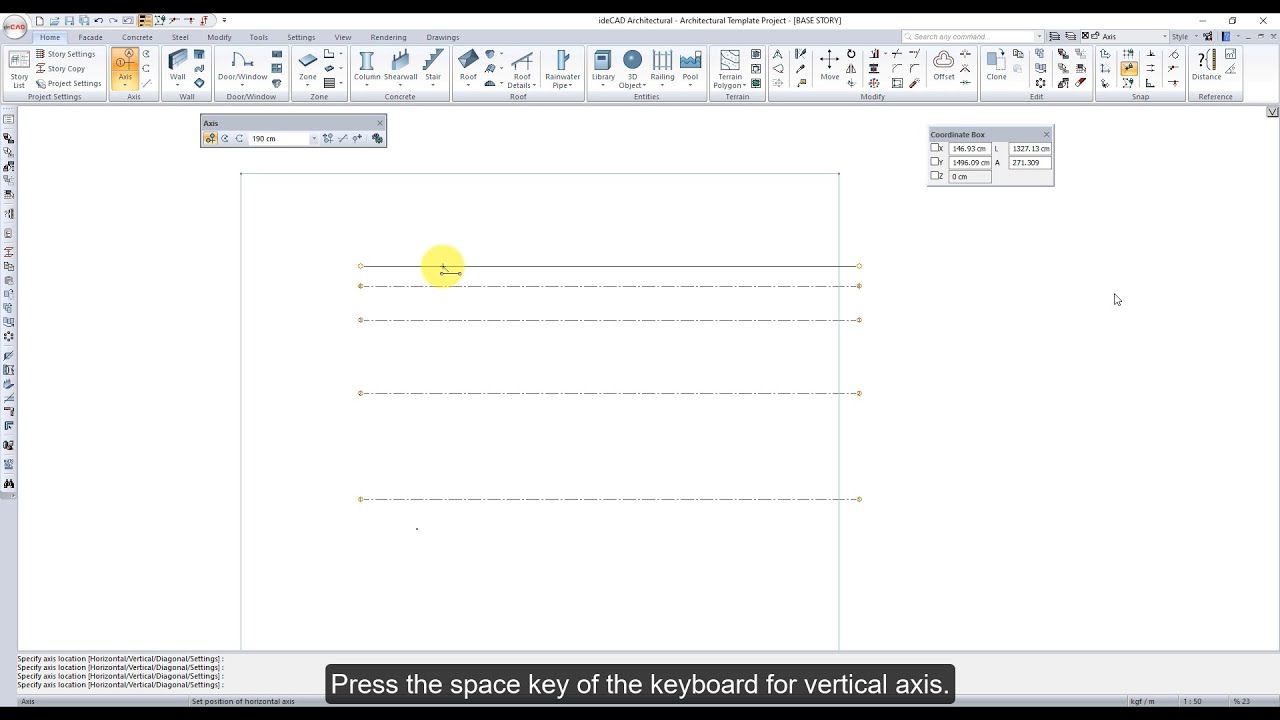Open the Modify ribbon tab
This screenshot has width=1280, height=720.
219,37
